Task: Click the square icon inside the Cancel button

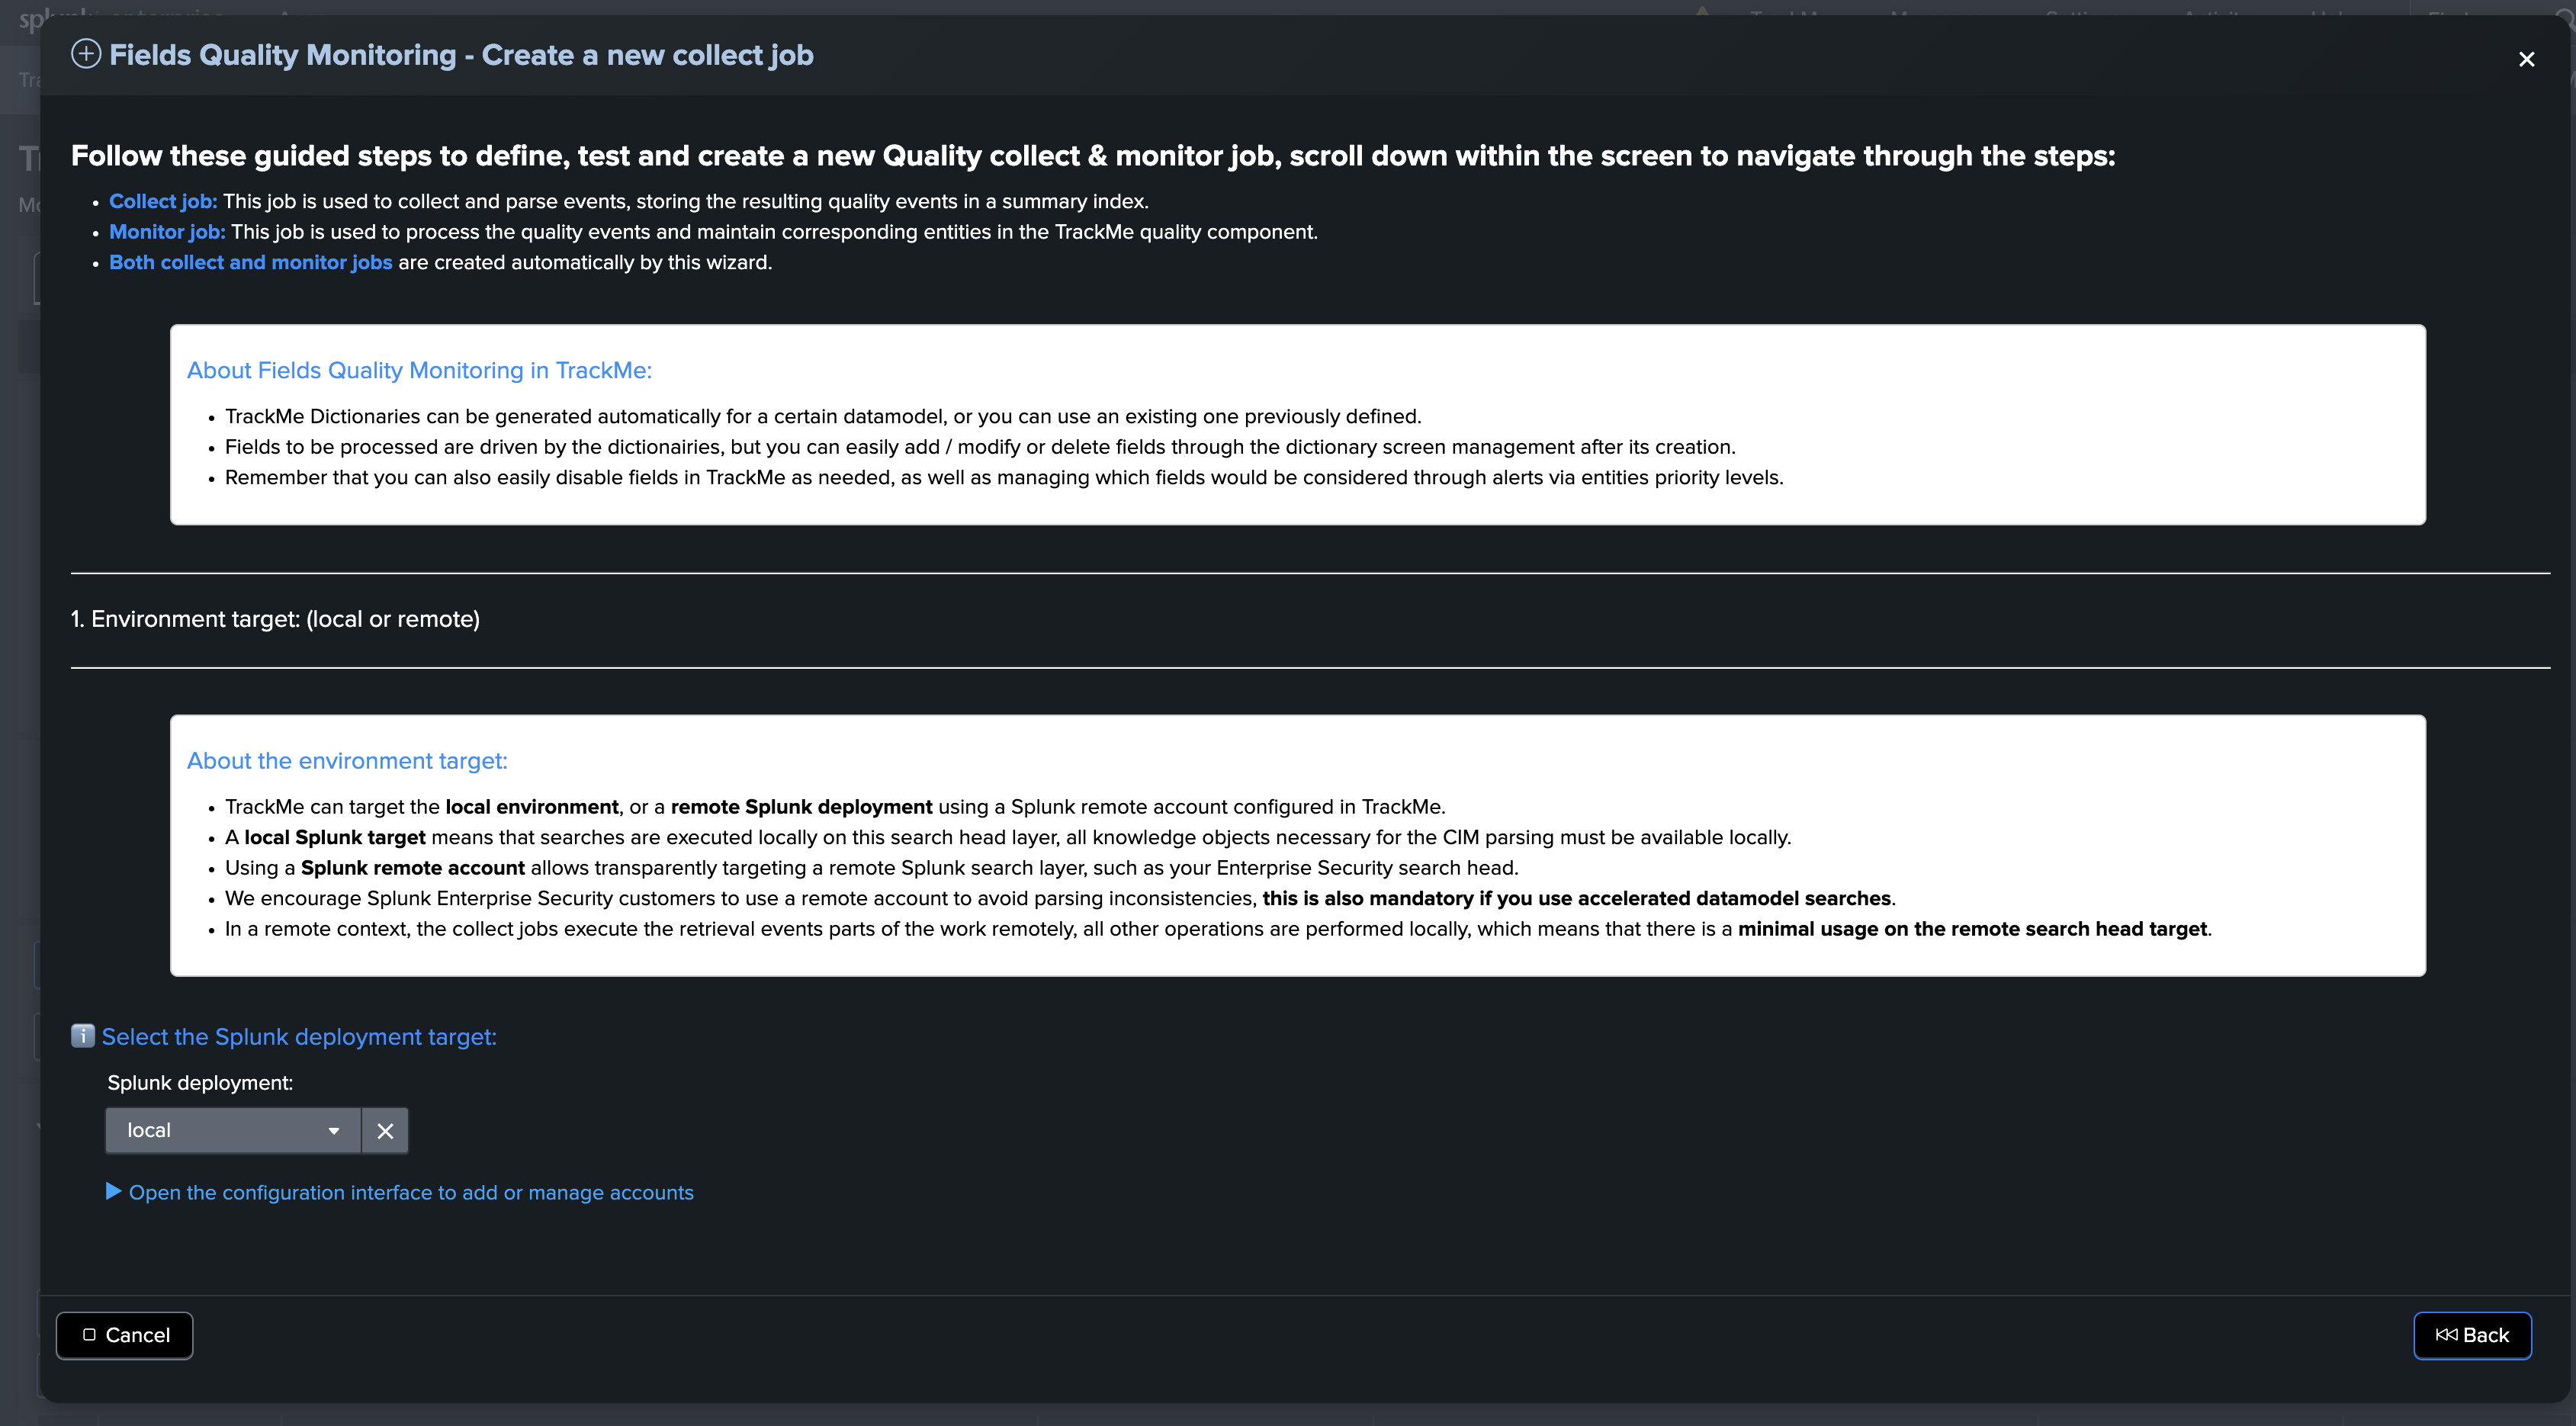Action: tap(89, 1334)
